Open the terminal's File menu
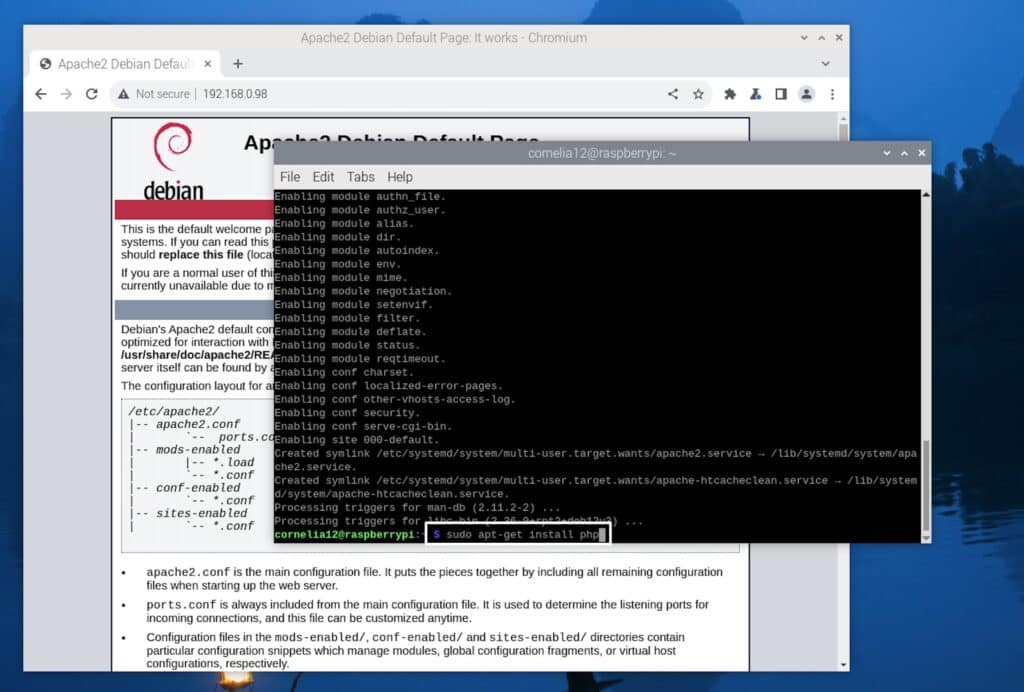 [x=290, y=177]
